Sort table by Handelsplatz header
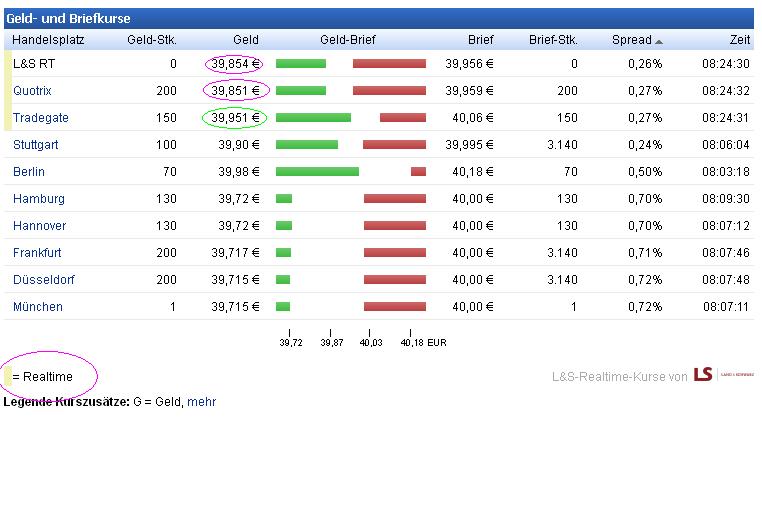 [x=48, y=40]
